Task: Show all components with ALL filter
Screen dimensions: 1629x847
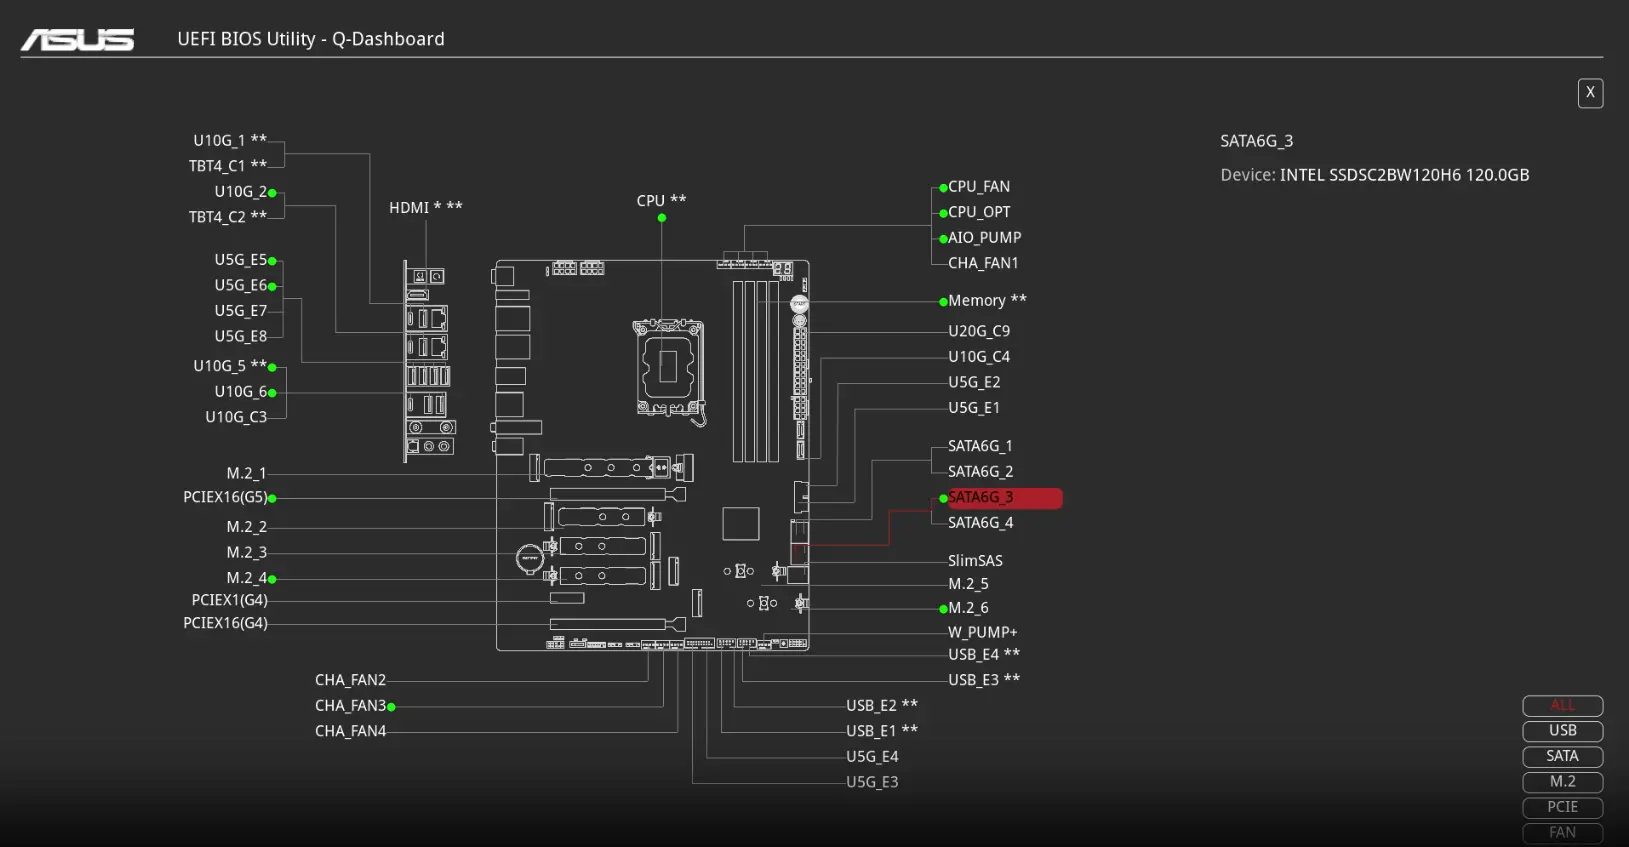Action: point(1562,706)
